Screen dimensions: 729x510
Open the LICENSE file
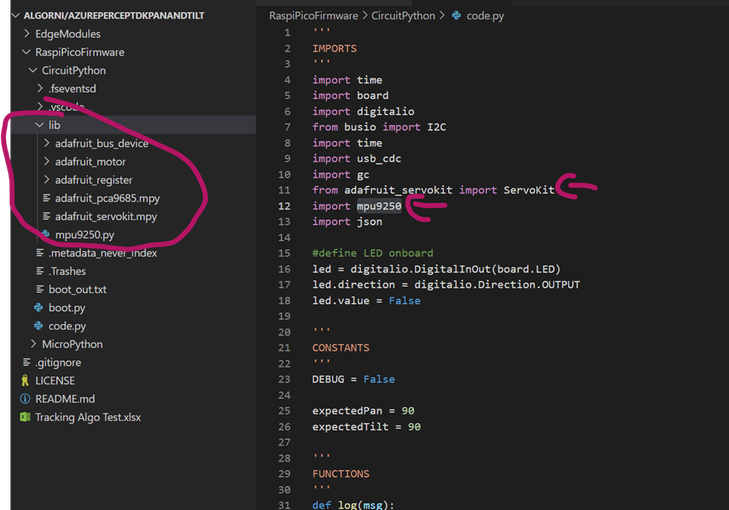[x=55, y=381]
